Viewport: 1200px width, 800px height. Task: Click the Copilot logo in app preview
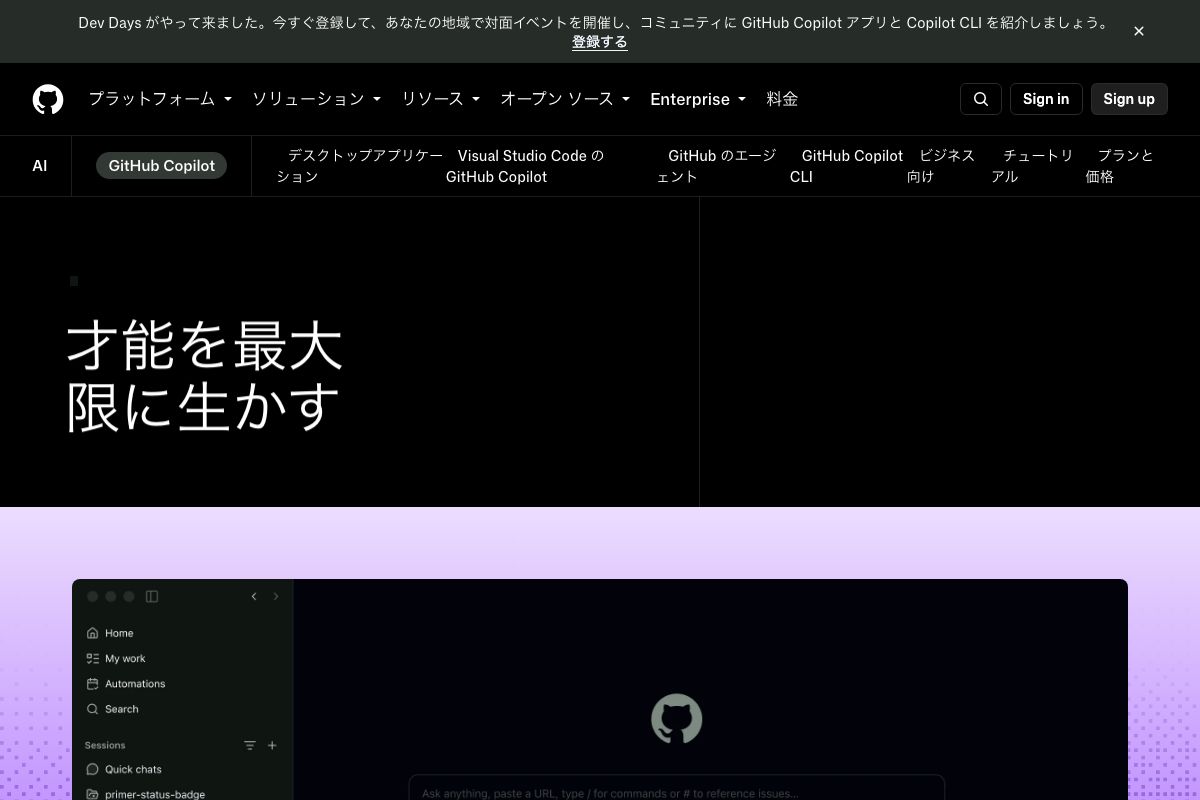click(x=677, y=719)
